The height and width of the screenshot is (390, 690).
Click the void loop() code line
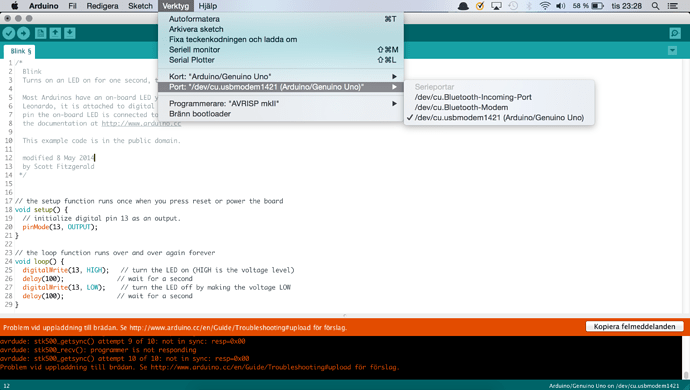pyautogui.click(x=39, y=261)
